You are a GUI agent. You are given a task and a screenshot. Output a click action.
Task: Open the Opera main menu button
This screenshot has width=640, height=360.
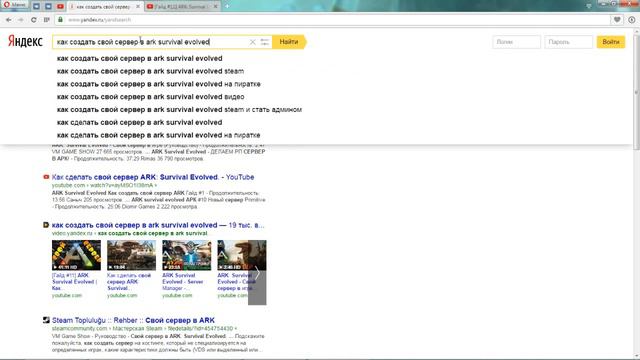click(15, 6)
